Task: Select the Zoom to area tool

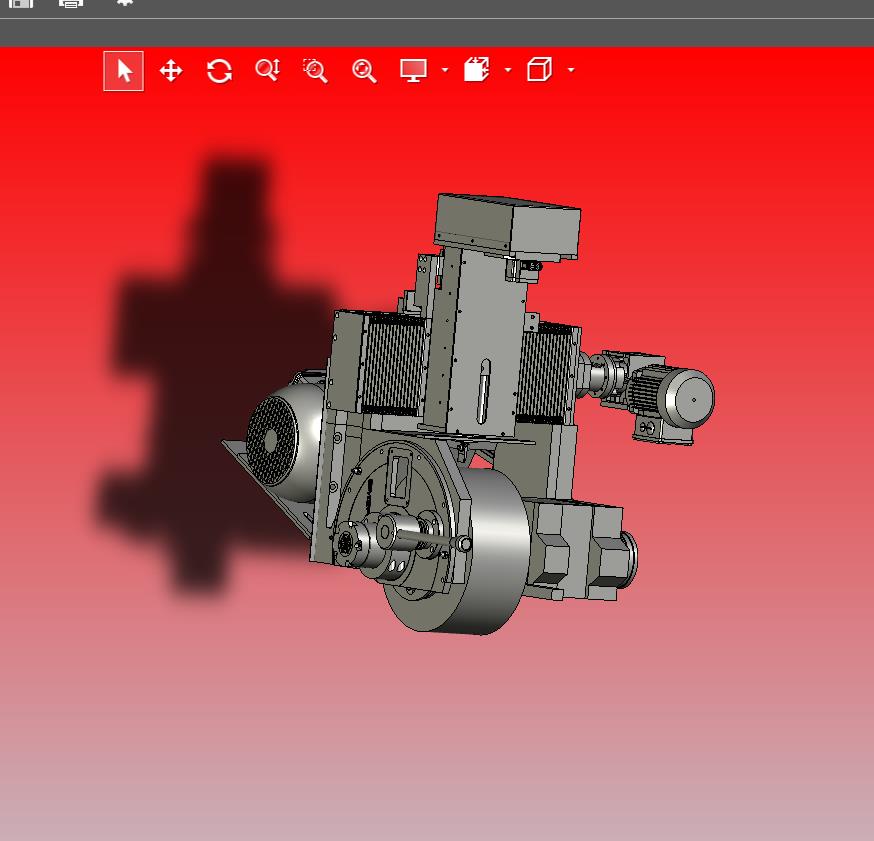Action: tap(315, 71)
